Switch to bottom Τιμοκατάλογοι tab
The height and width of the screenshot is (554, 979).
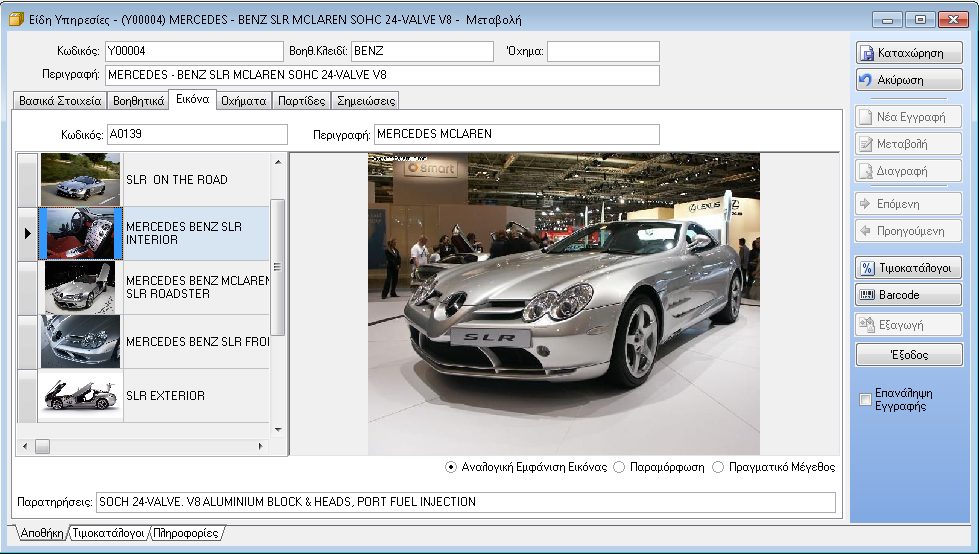point(109,533)
